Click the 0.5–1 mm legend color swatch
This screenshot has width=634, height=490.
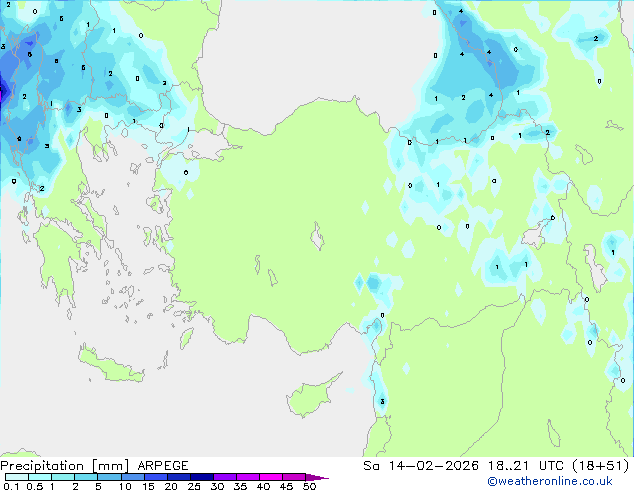click(40, 477)
